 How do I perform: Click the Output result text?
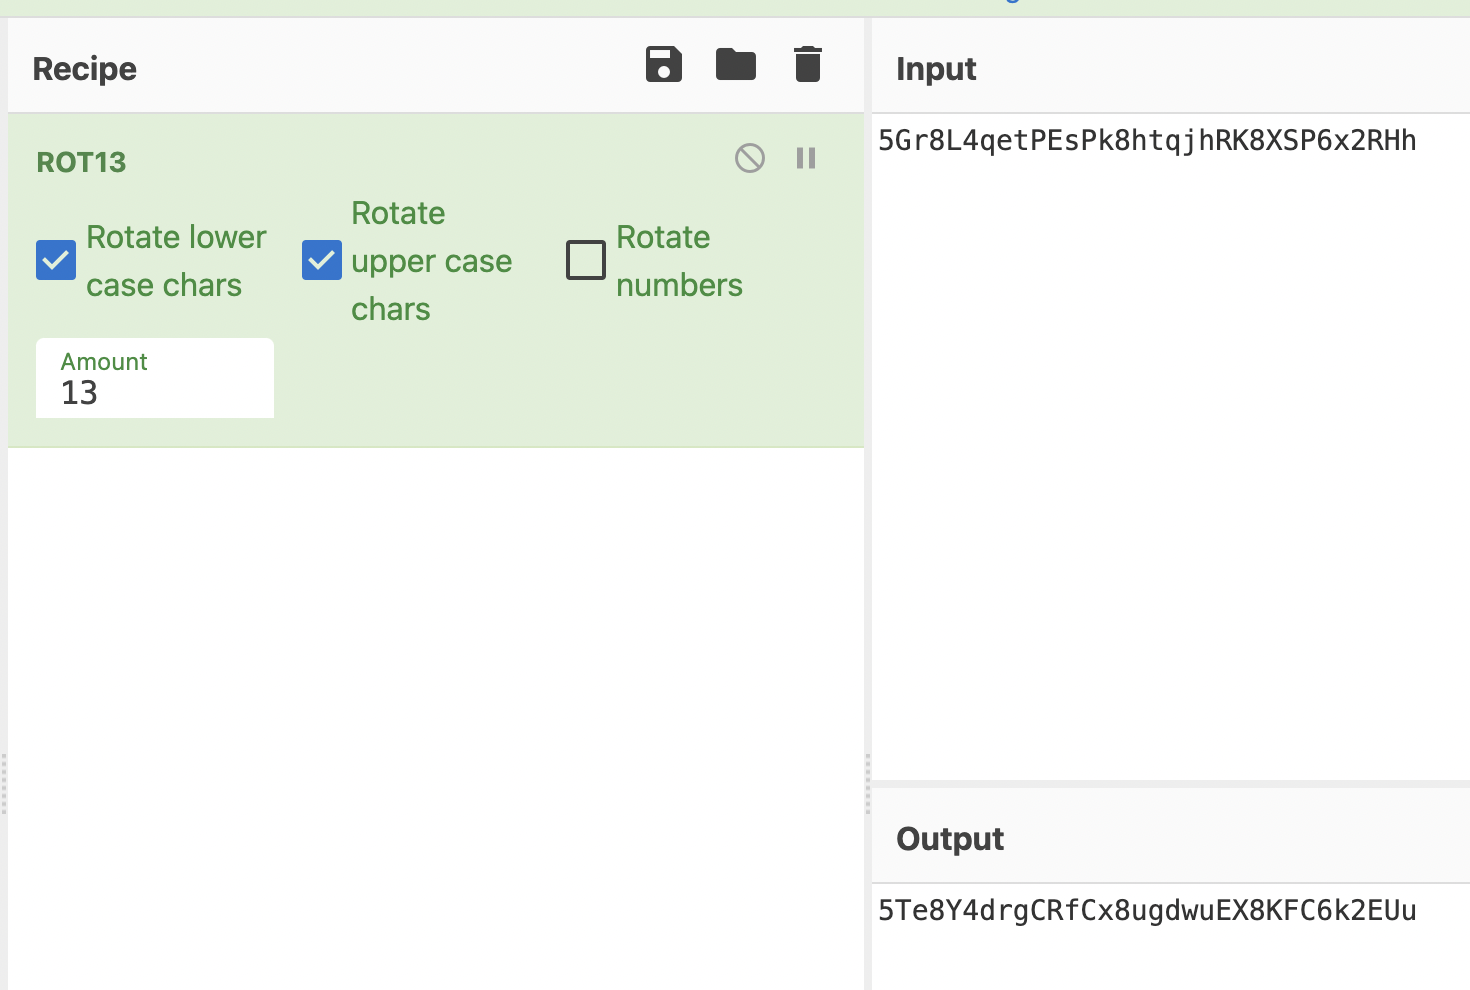click(x=1146, y=910)
